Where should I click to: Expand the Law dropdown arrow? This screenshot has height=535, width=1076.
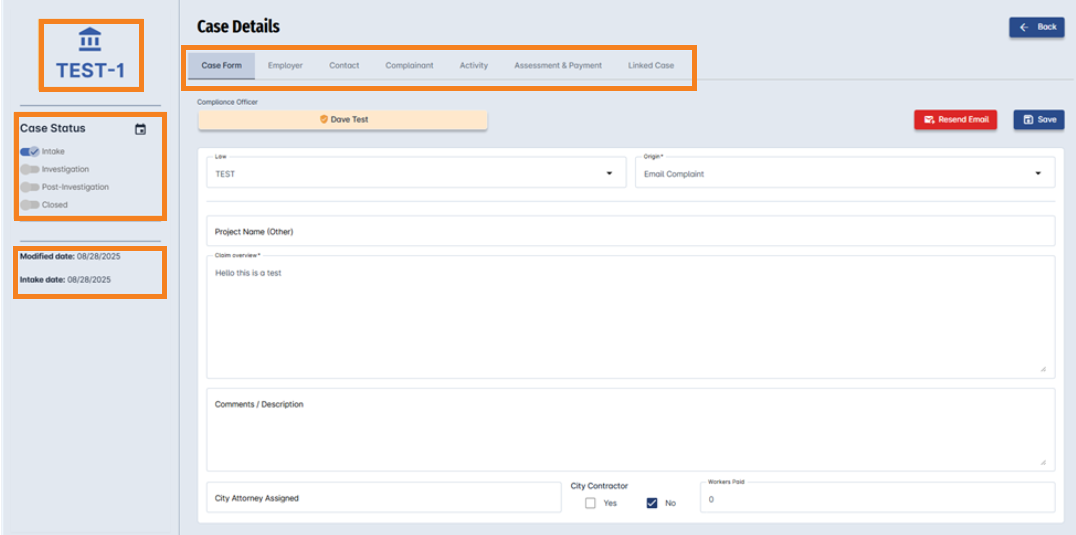(x=609, y=174)
